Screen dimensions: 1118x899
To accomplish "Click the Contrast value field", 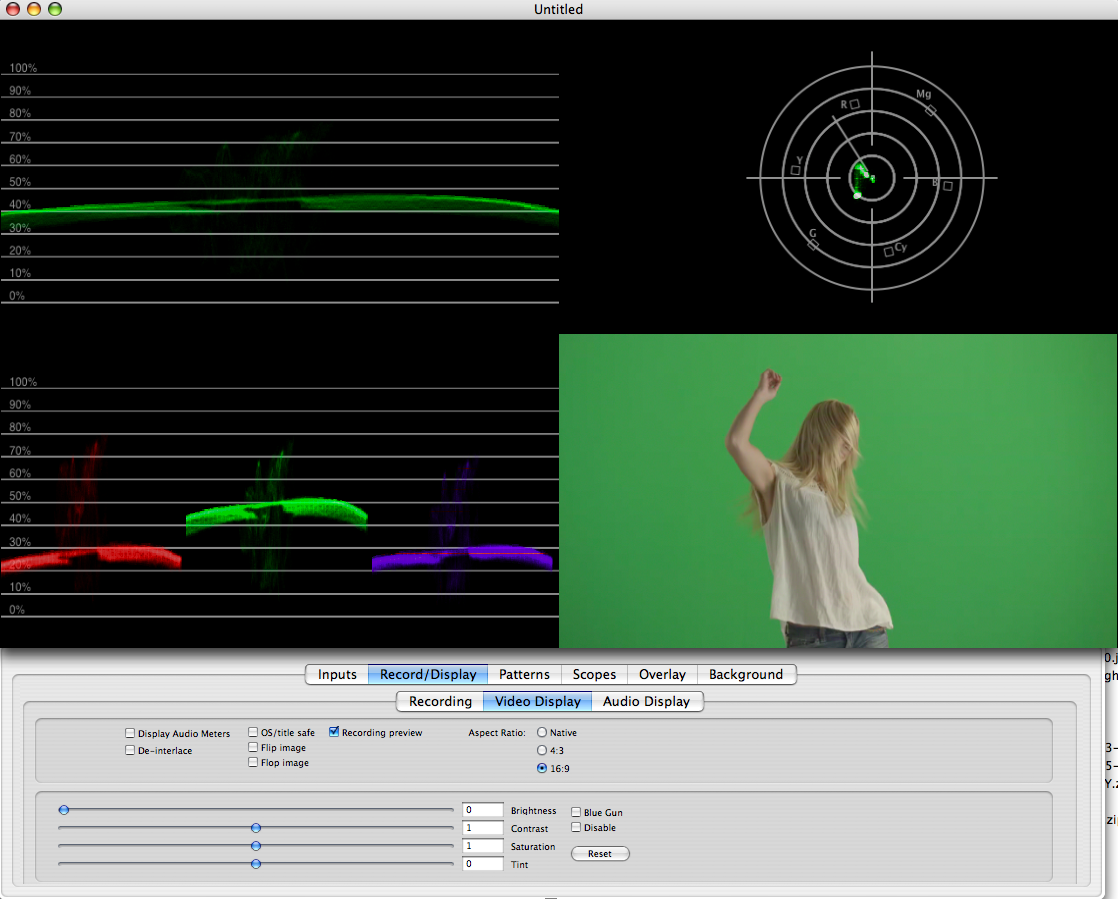I will (483, 828).
